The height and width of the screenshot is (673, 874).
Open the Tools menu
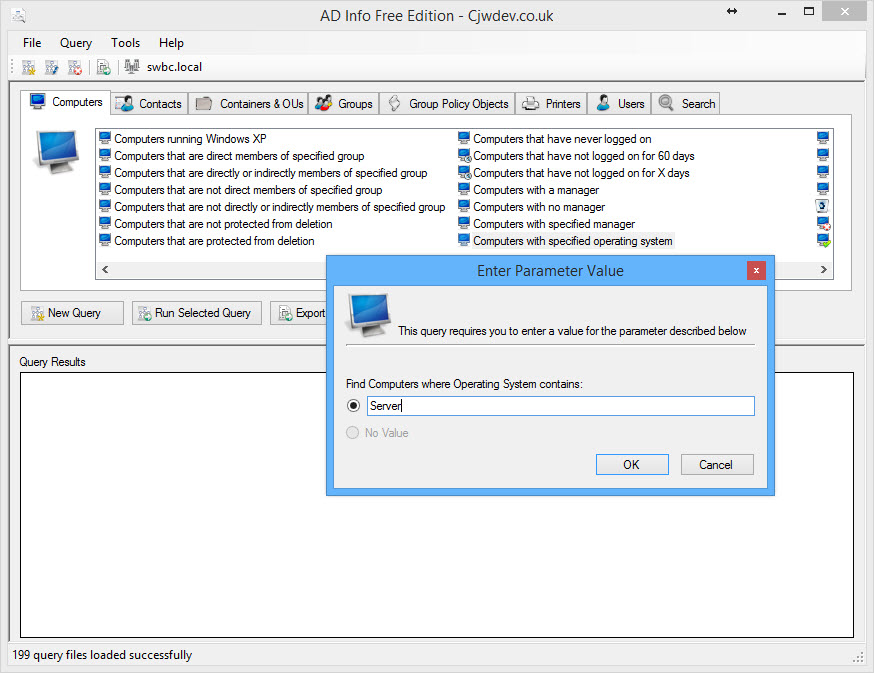click(x=125, y=43)
